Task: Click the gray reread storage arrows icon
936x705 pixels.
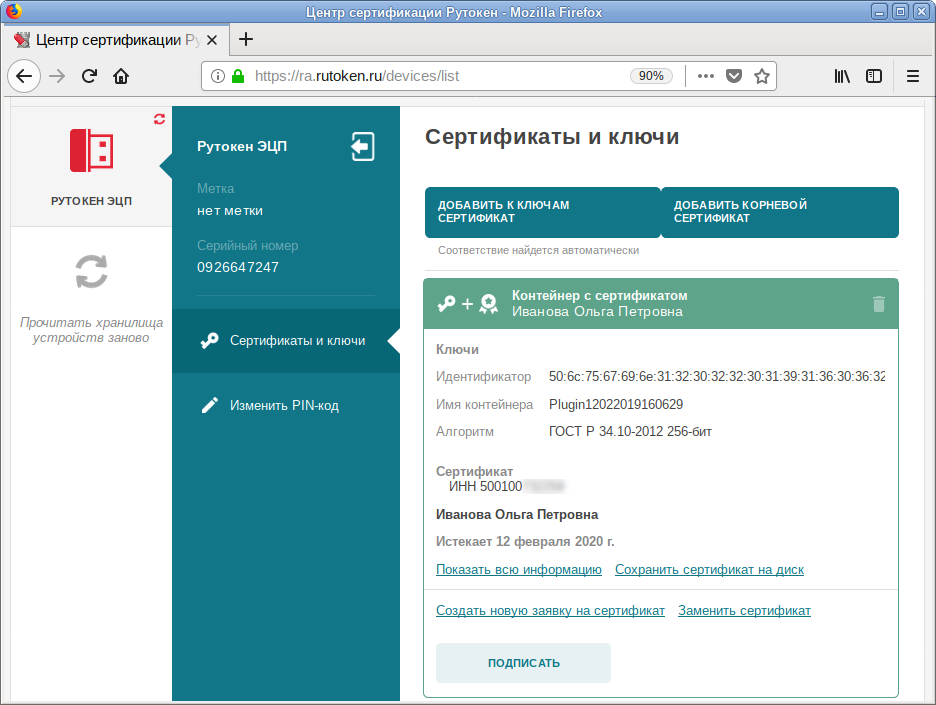Action: (91, 272)
